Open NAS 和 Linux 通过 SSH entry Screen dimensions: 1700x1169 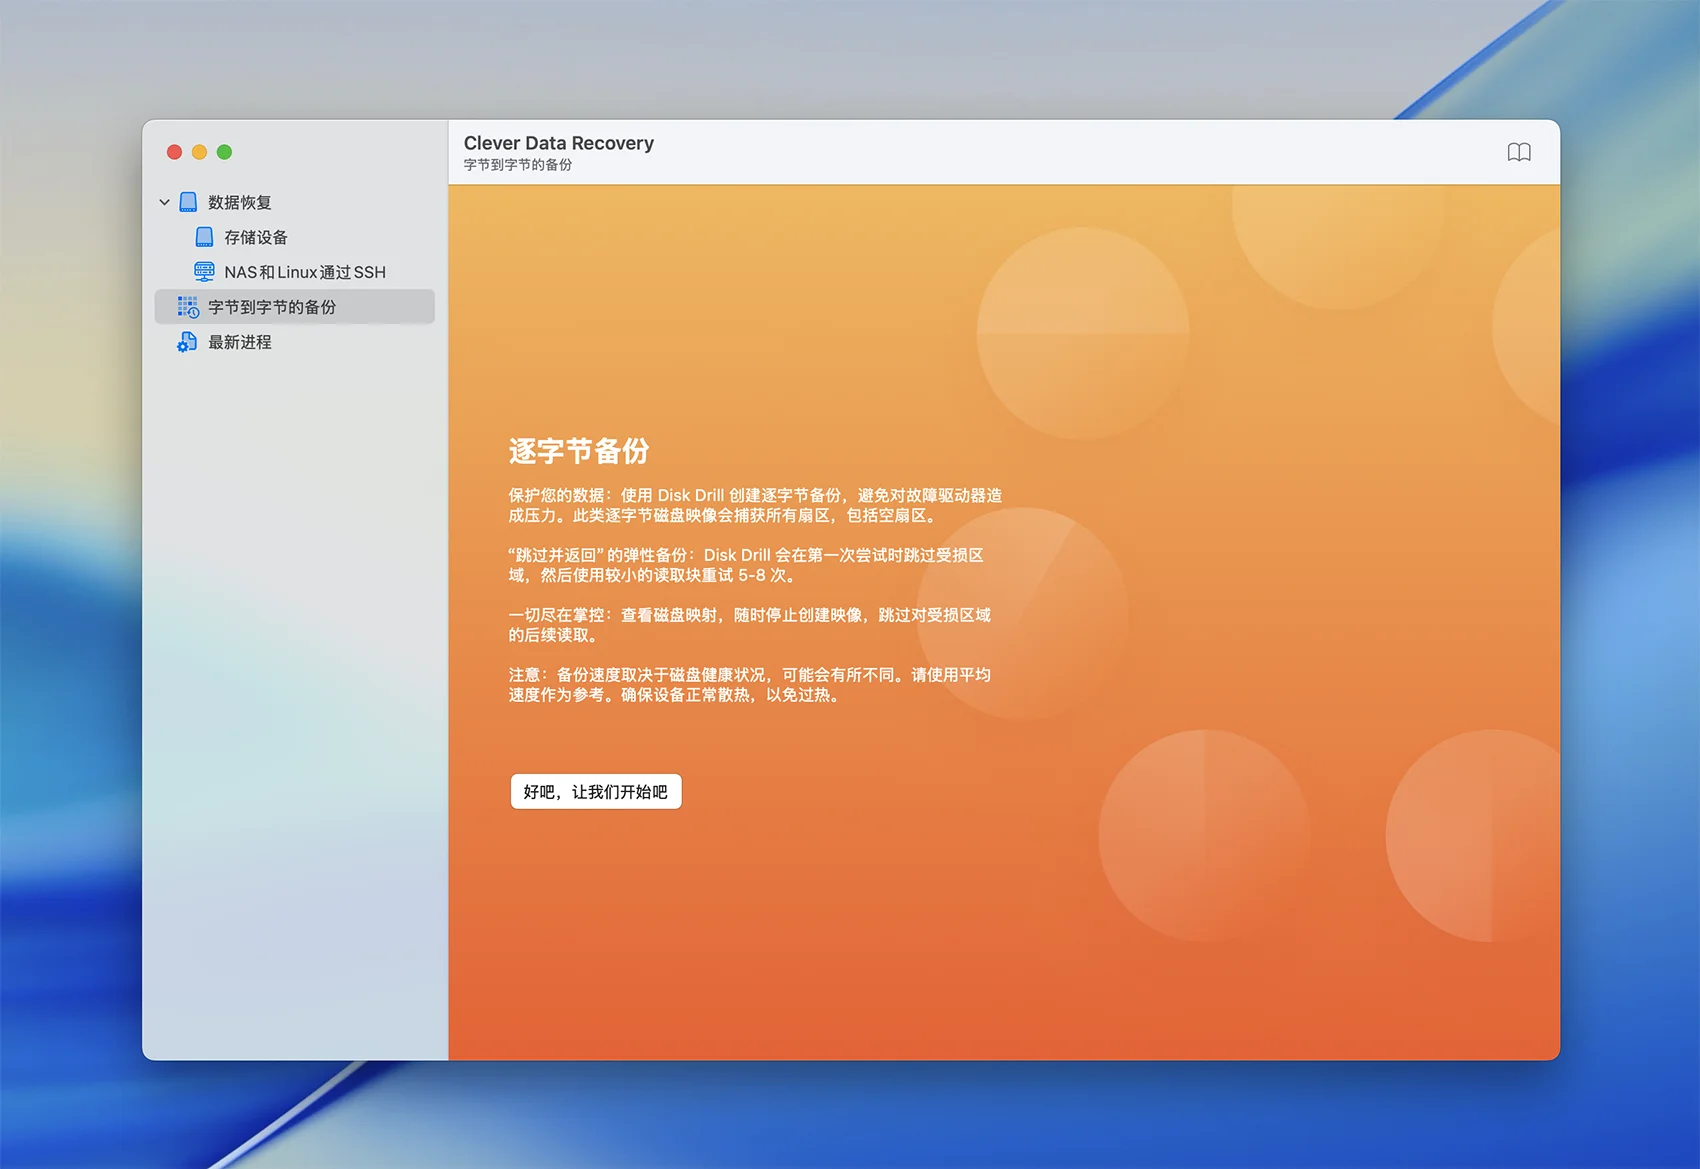tap(305, 272)
